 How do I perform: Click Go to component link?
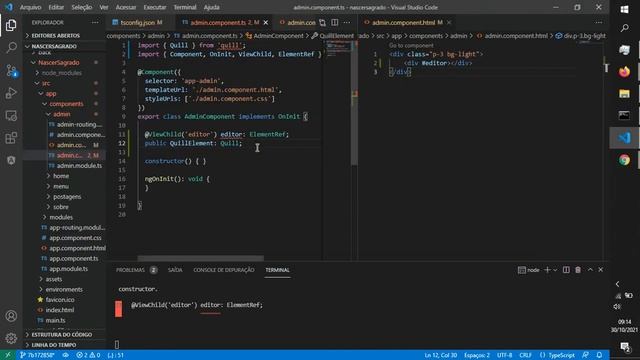[x=411, y=45]
